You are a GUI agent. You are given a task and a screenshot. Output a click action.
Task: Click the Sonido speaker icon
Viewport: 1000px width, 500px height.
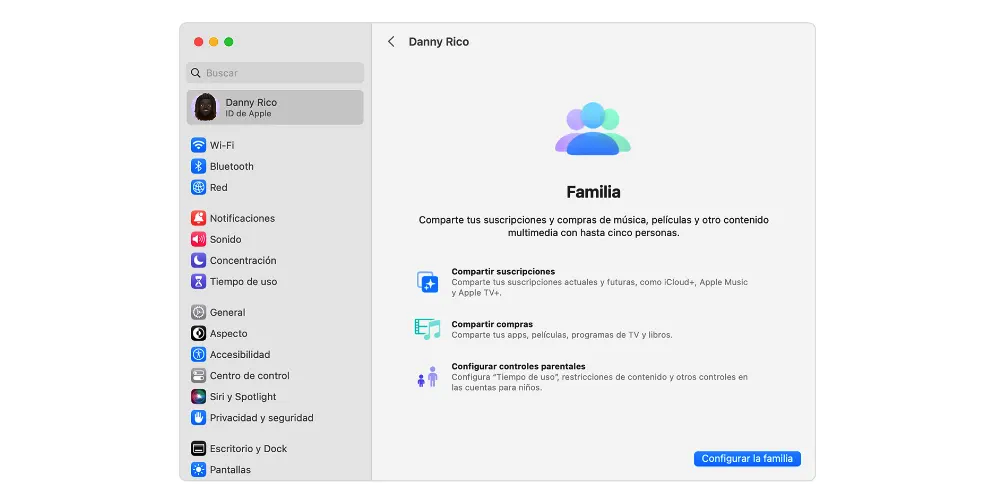(198, 239)
